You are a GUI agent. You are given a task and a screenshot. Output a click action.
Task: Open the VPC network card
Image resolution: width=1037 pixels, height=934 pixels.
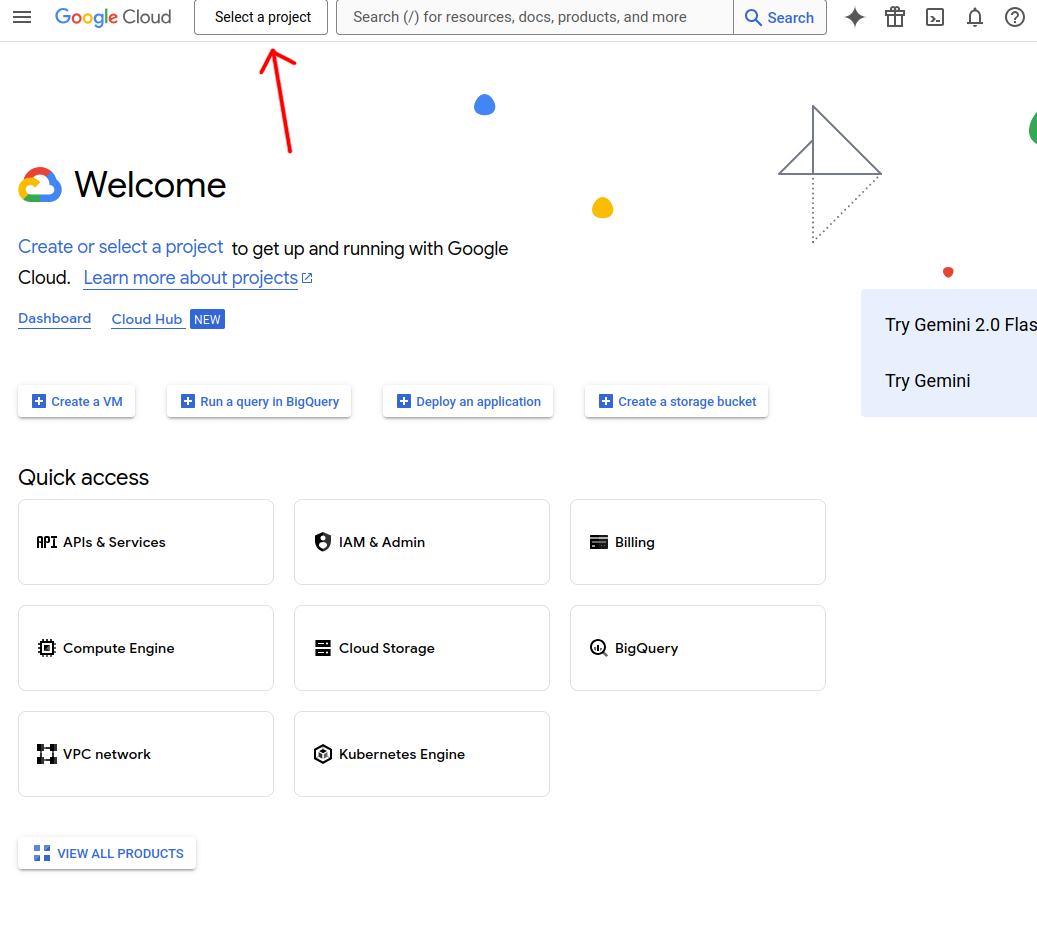point(146,754)
